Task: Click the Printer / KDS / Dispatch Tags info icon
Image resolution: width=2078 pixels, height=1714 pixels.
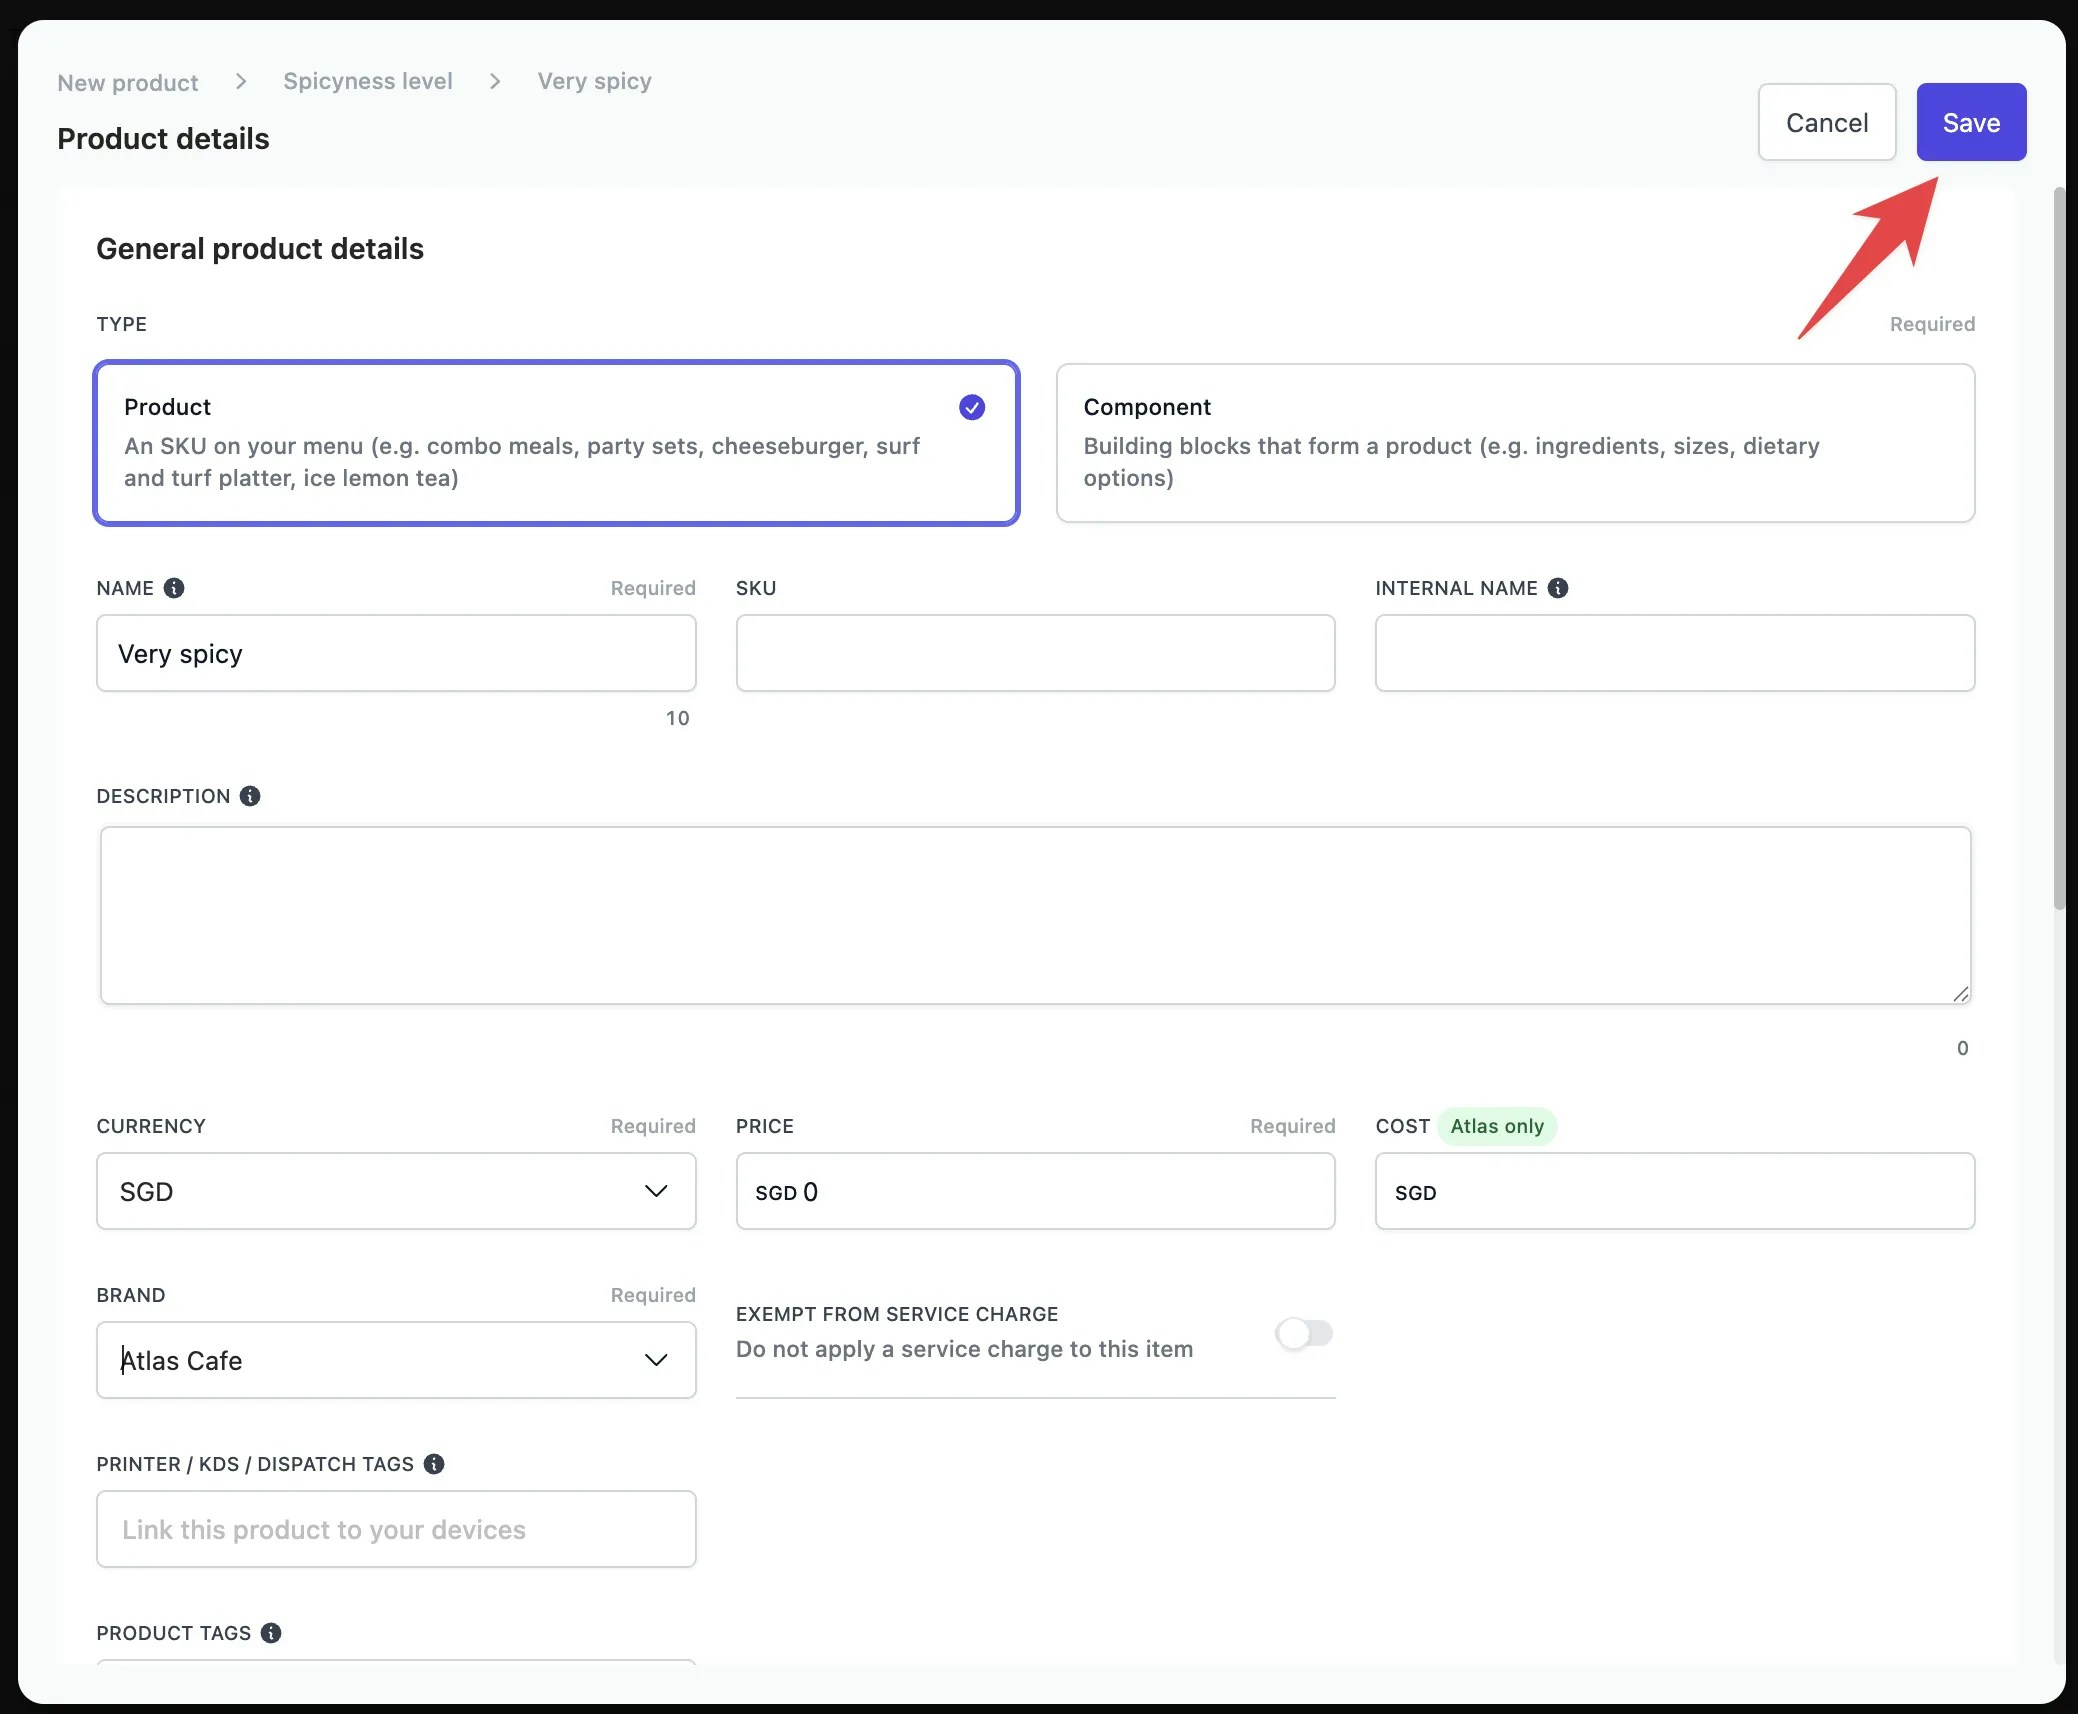Action: point(434,1464)
